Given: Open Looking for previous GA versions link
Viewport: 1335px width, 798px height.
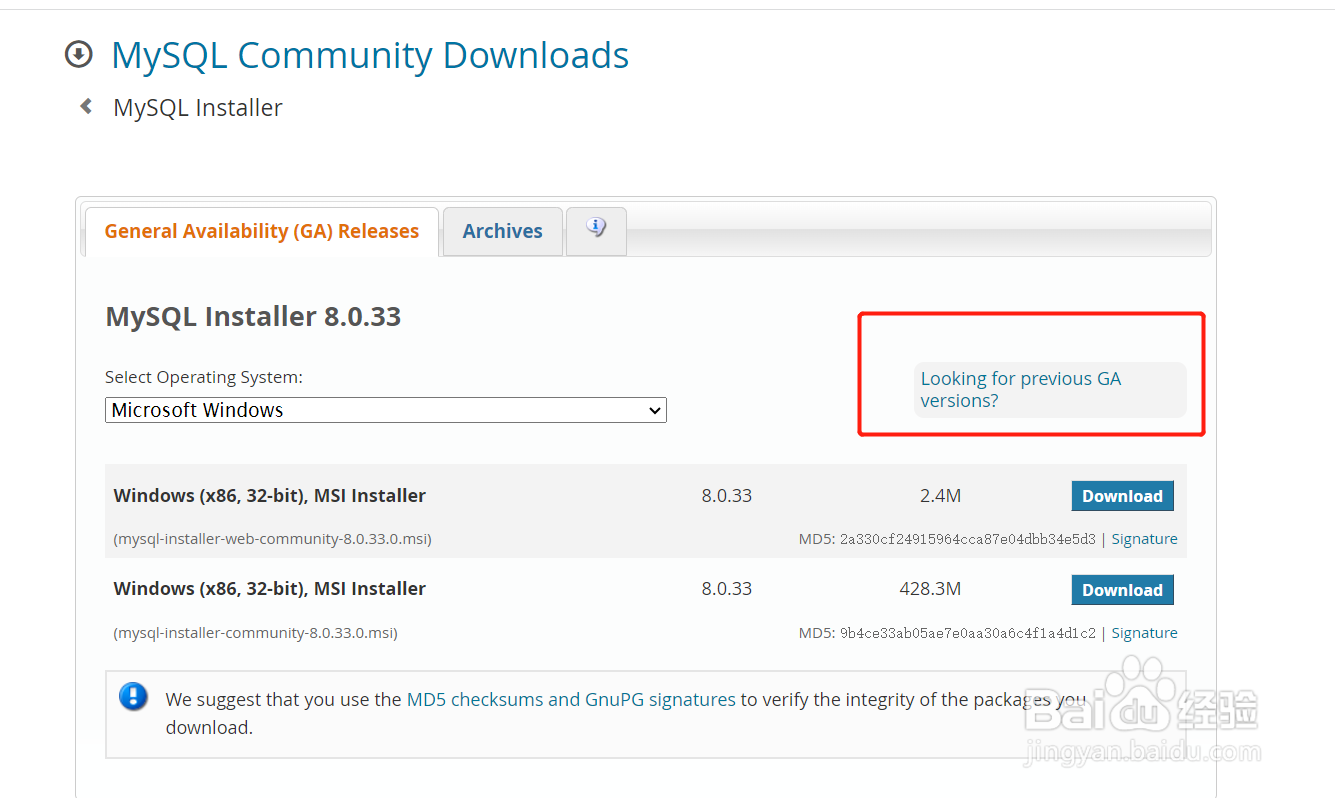Looking at the screenshot, I should (x=1020, y=390).
